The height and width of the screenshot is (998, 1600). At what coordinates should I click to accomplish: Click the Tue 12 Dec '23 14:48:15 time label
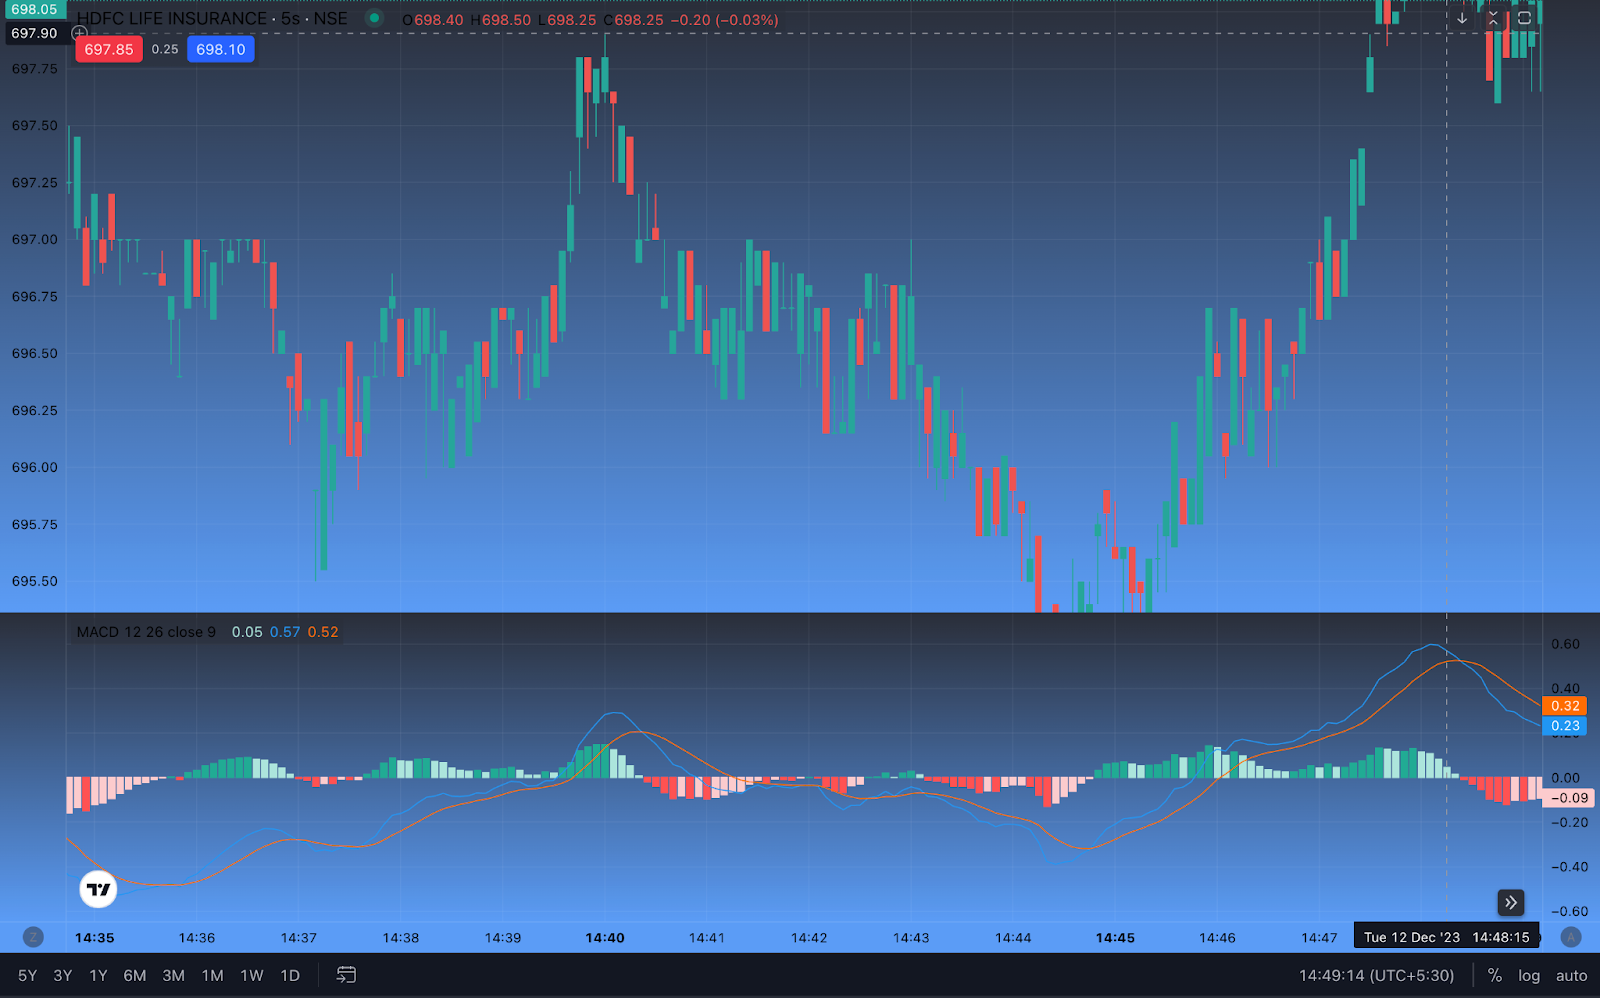pyautogui.click(x=1446, y=937)
